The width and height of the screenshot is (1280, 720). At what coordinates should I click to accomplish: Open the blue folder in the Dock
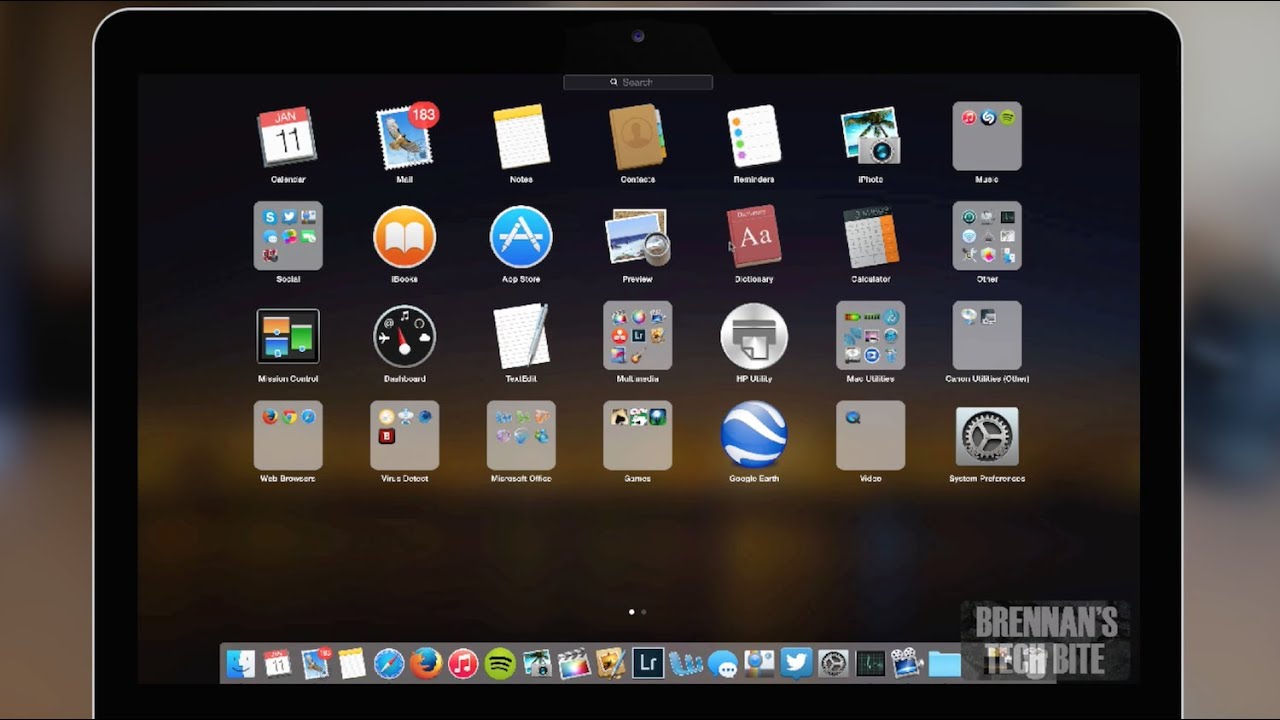click(x=944, y=664)
